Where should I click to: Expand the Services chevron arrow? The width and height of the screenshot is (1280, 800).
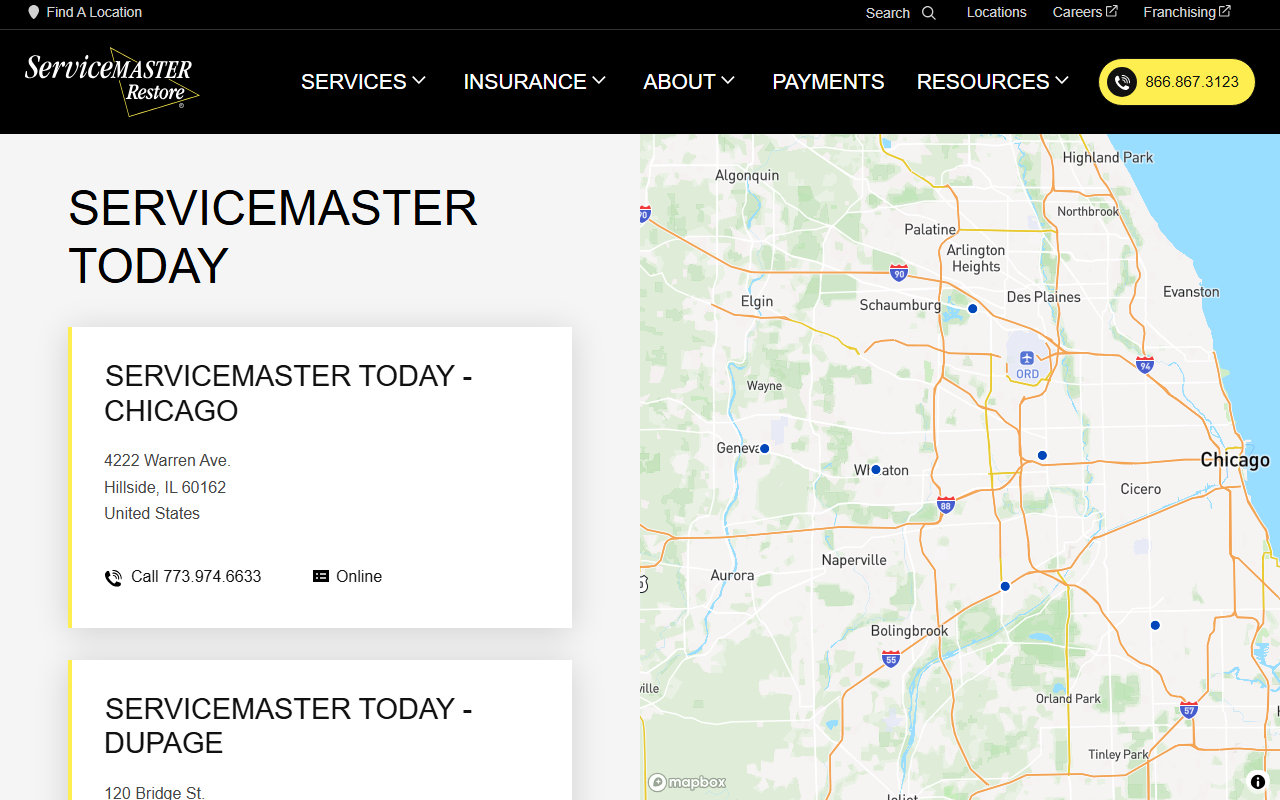[x=419, y=80]
